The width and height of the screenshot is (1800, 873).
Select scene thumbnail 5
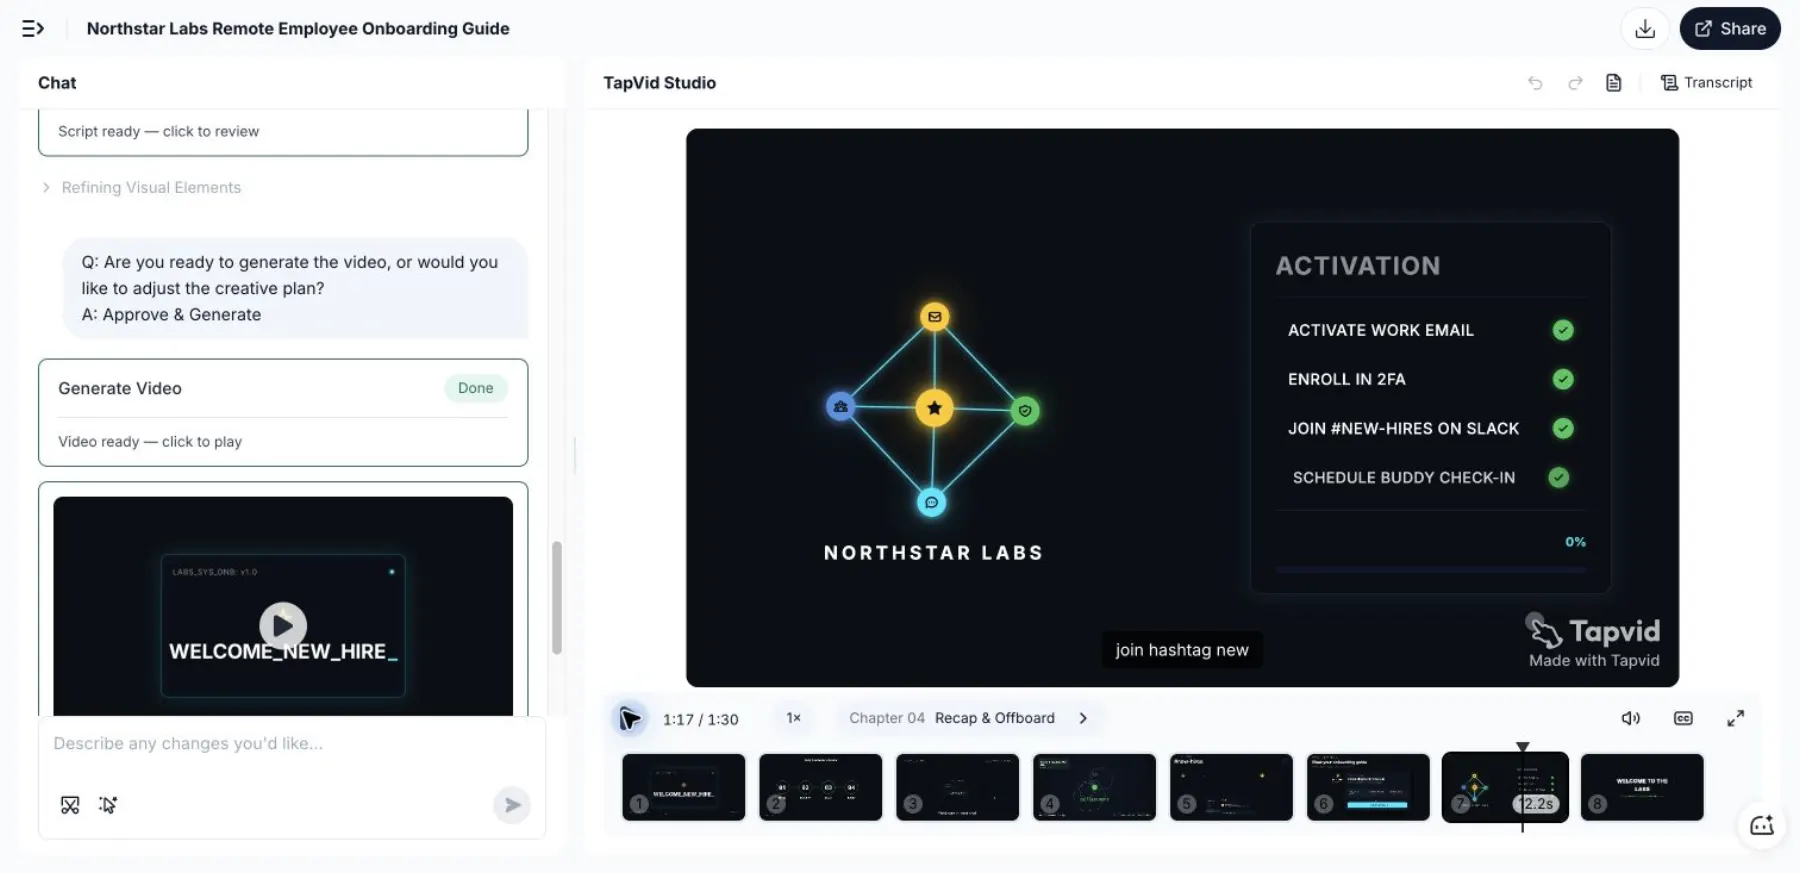coord(1232,787)
